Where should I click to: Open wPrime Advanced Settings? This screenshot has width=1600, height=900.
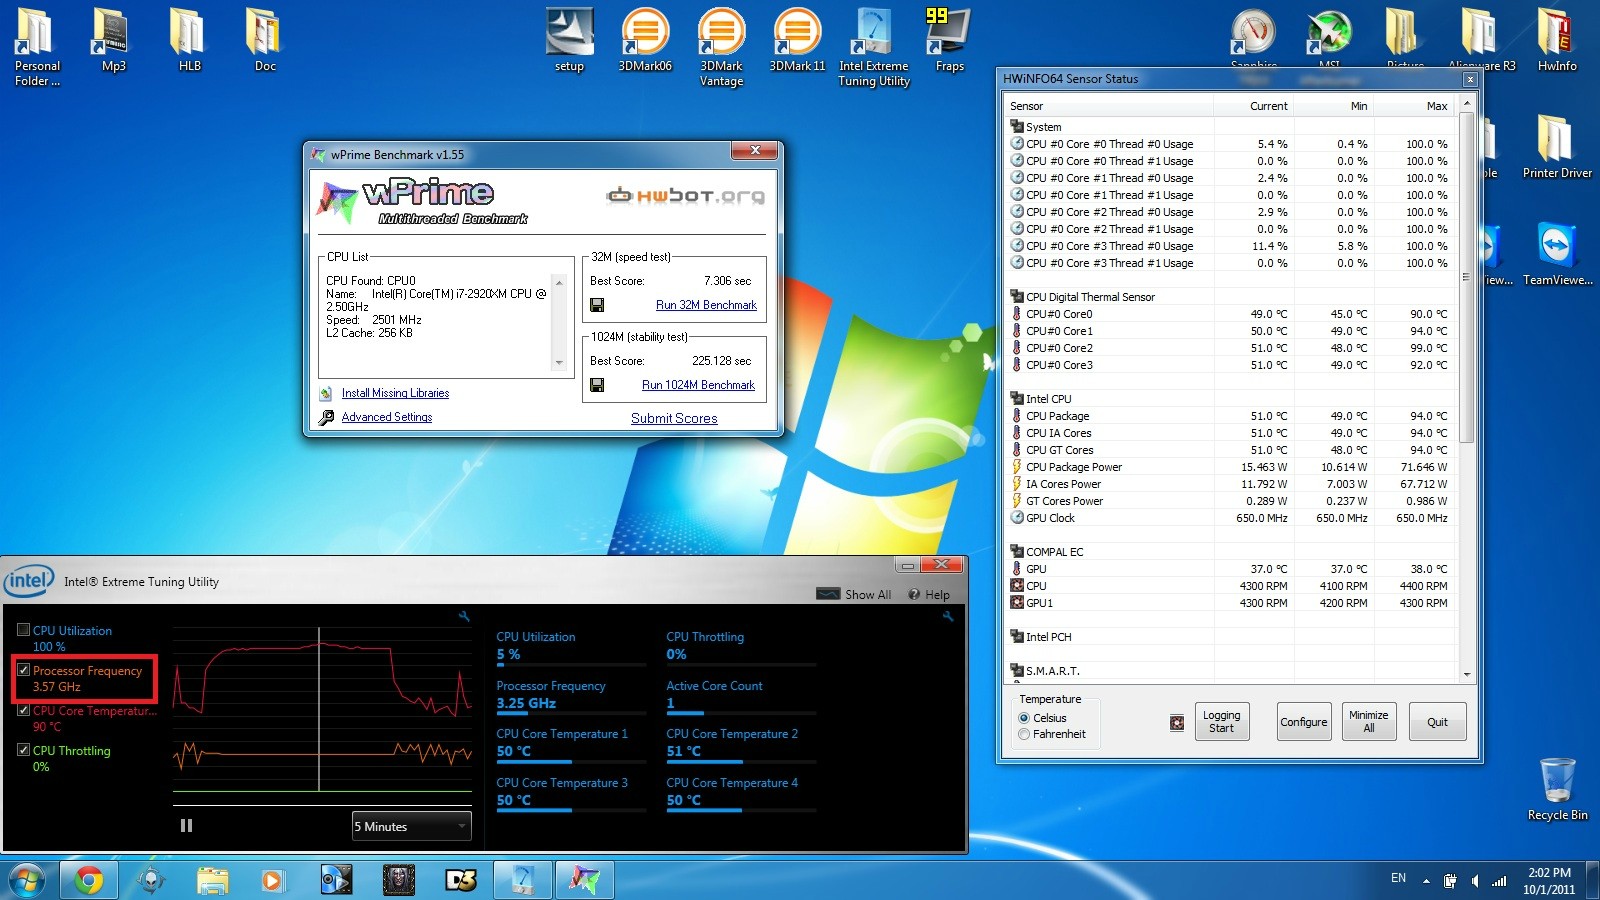[387, 417]
